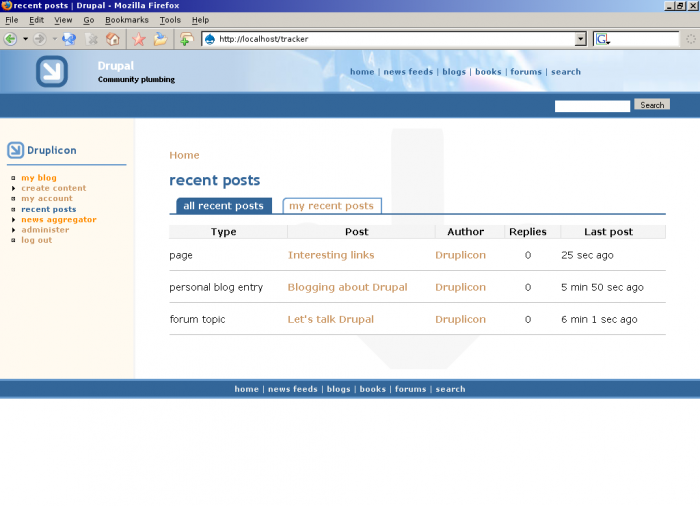Open Druplicon author of forum topic row
Viewport: 700px width, 506px height.
tap(460, 319)
